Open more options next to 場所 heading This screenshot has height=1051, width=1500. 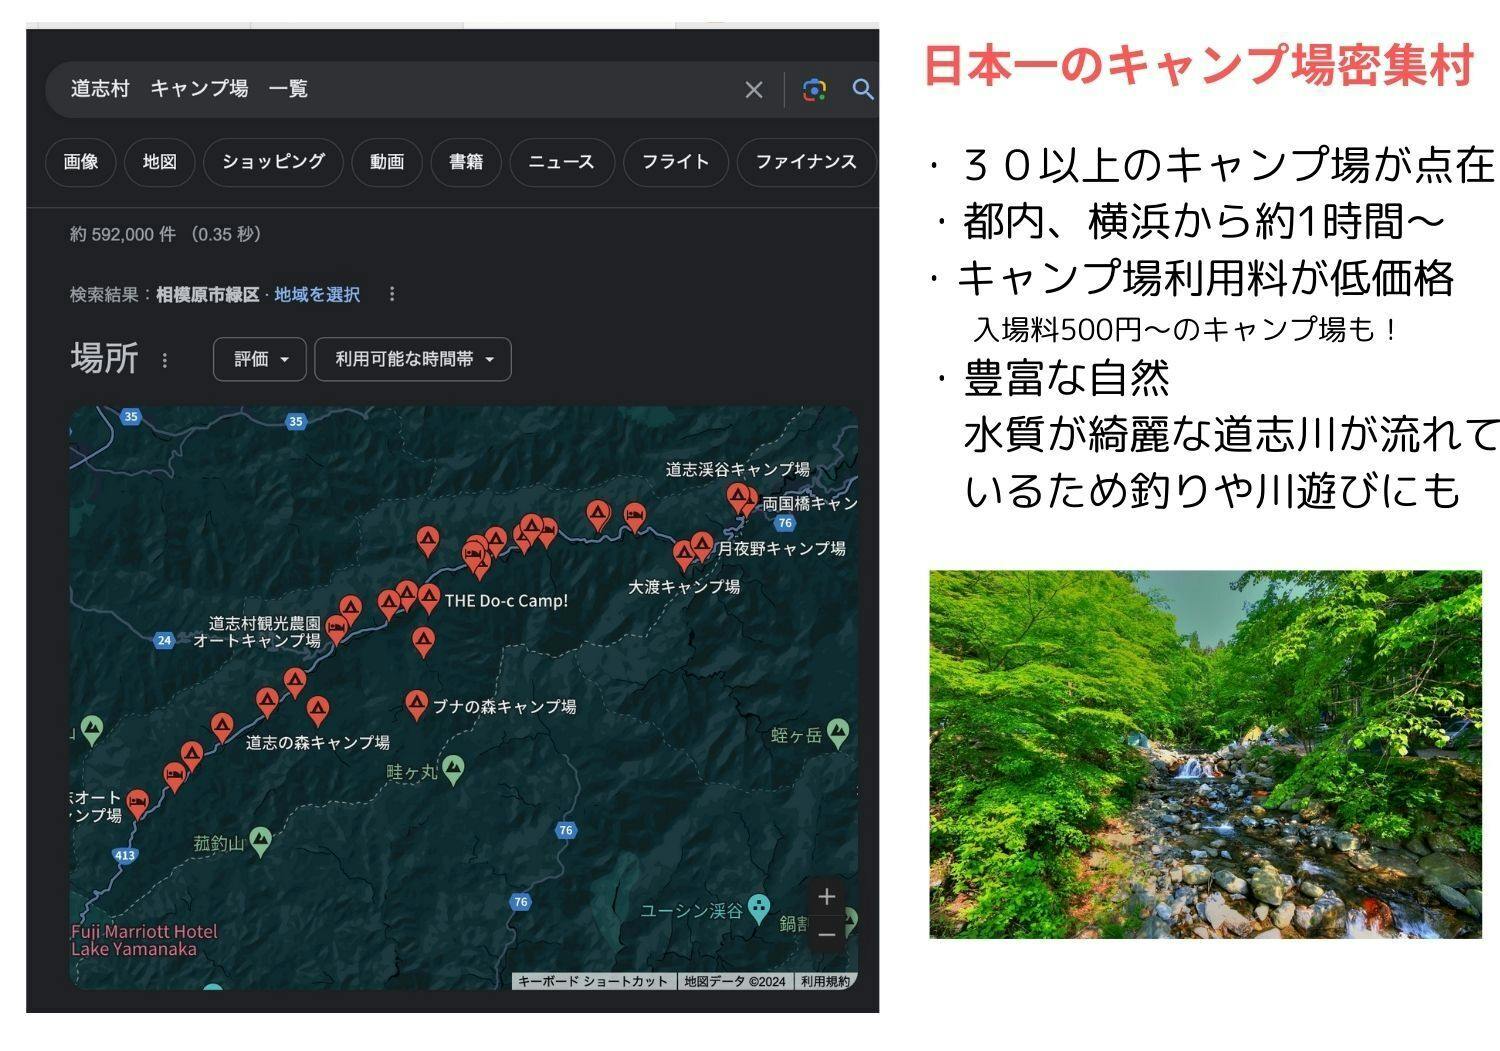pos(165,360)
